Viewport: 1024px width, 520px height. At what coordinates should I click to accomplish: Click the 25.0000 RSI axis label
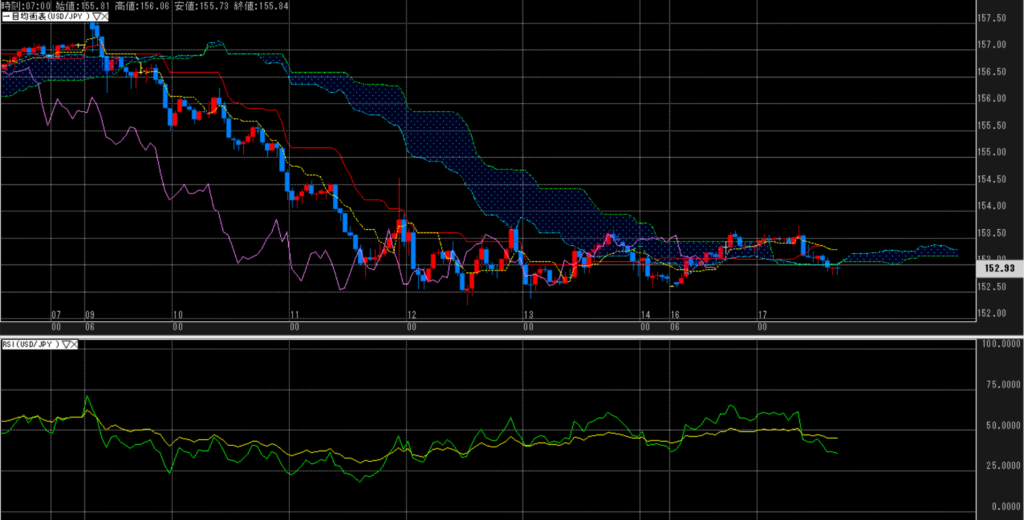[997, 466]
